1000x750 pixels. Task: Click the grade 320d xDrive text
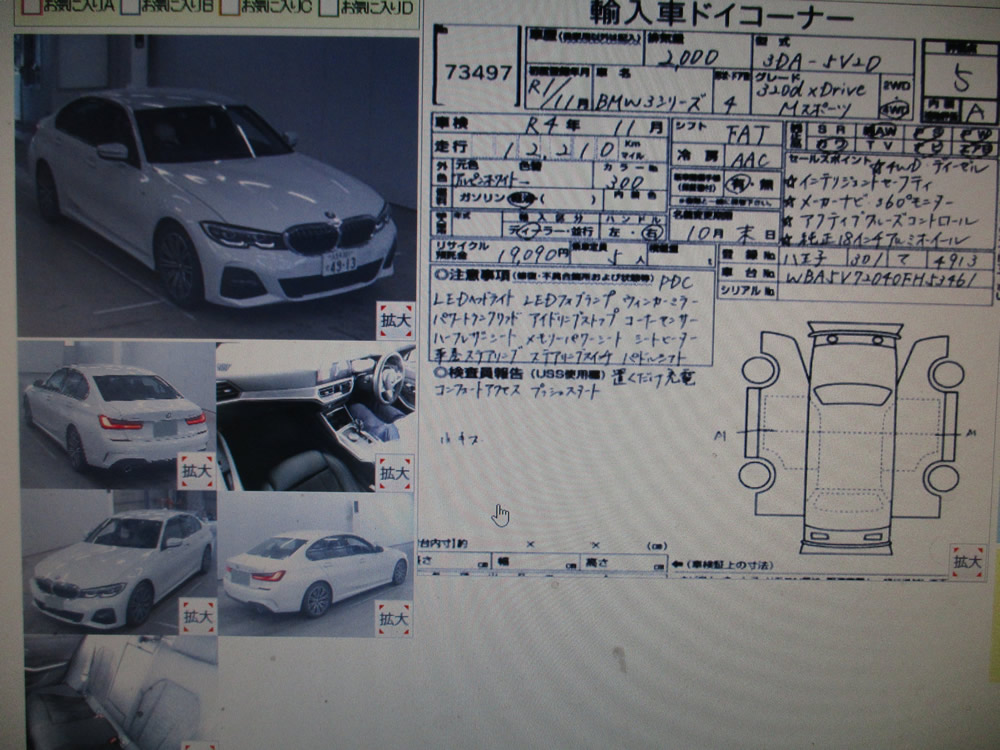(811, 89)
